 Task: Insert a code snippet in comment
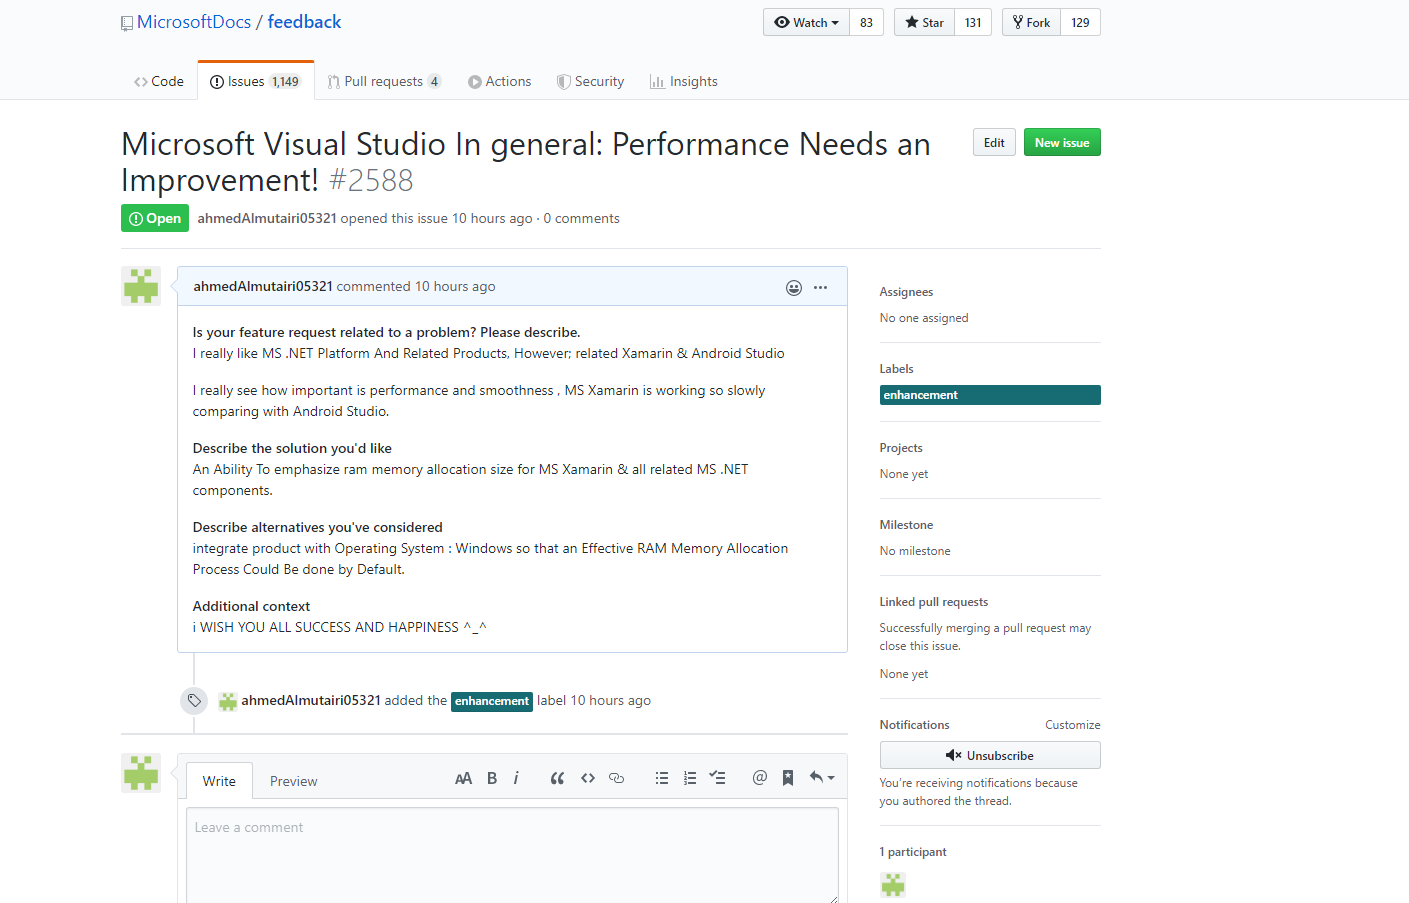coord(587,777)
